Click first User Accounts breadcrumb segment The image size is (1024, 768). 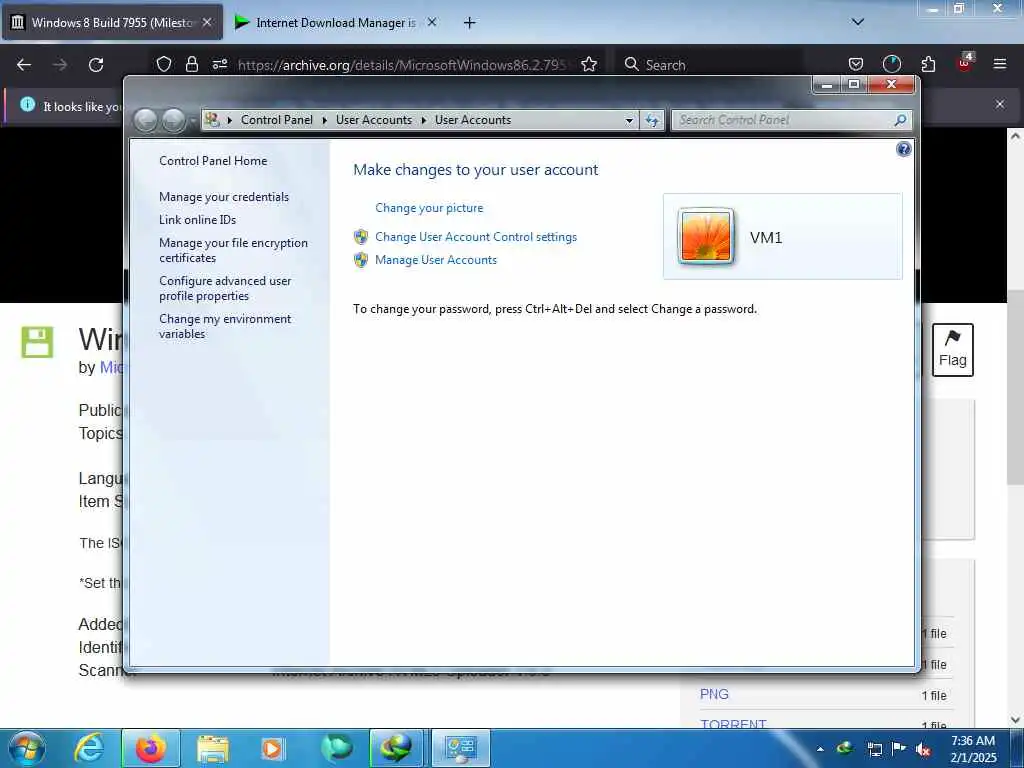tap(374, 120)
